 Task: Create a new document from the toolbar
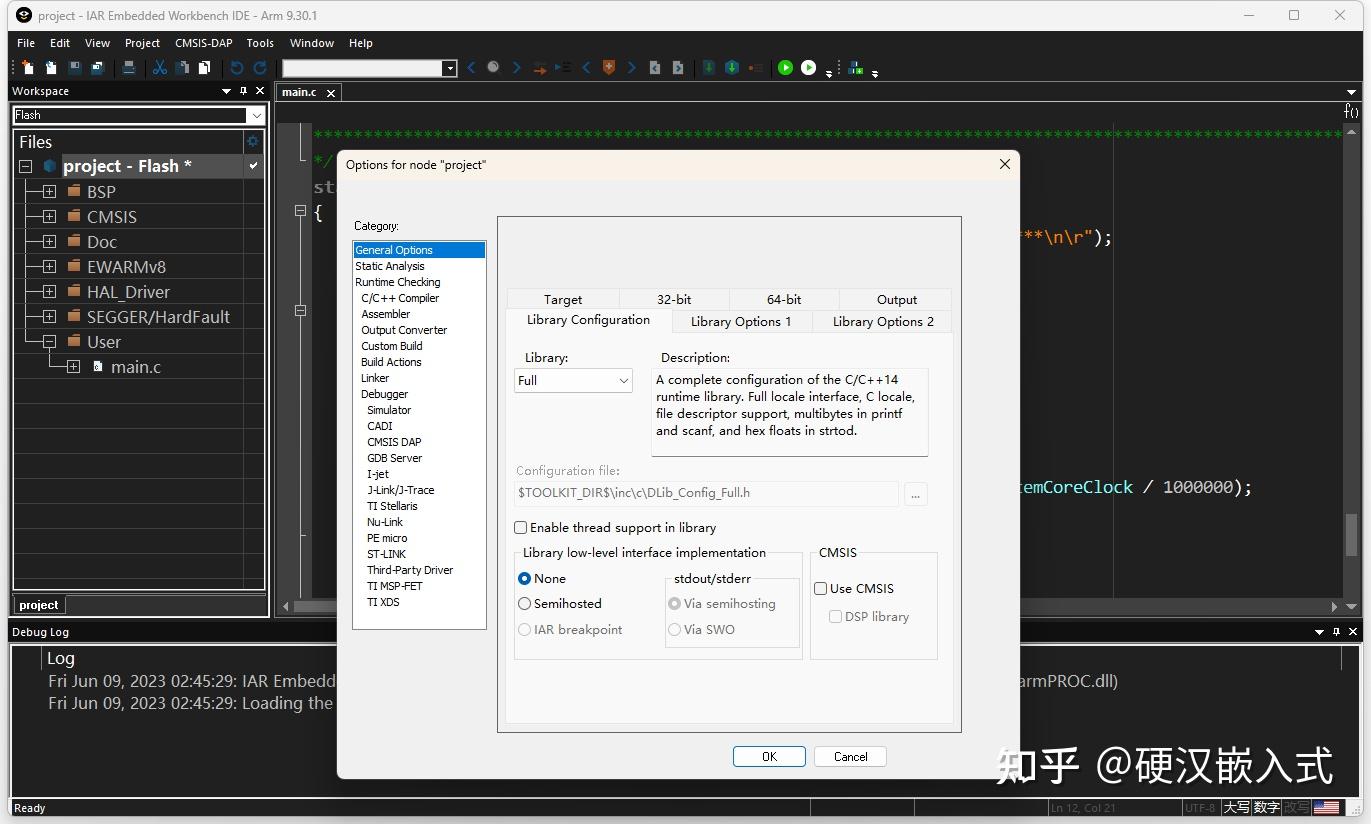pyautogui.click(x=28, y=68)
